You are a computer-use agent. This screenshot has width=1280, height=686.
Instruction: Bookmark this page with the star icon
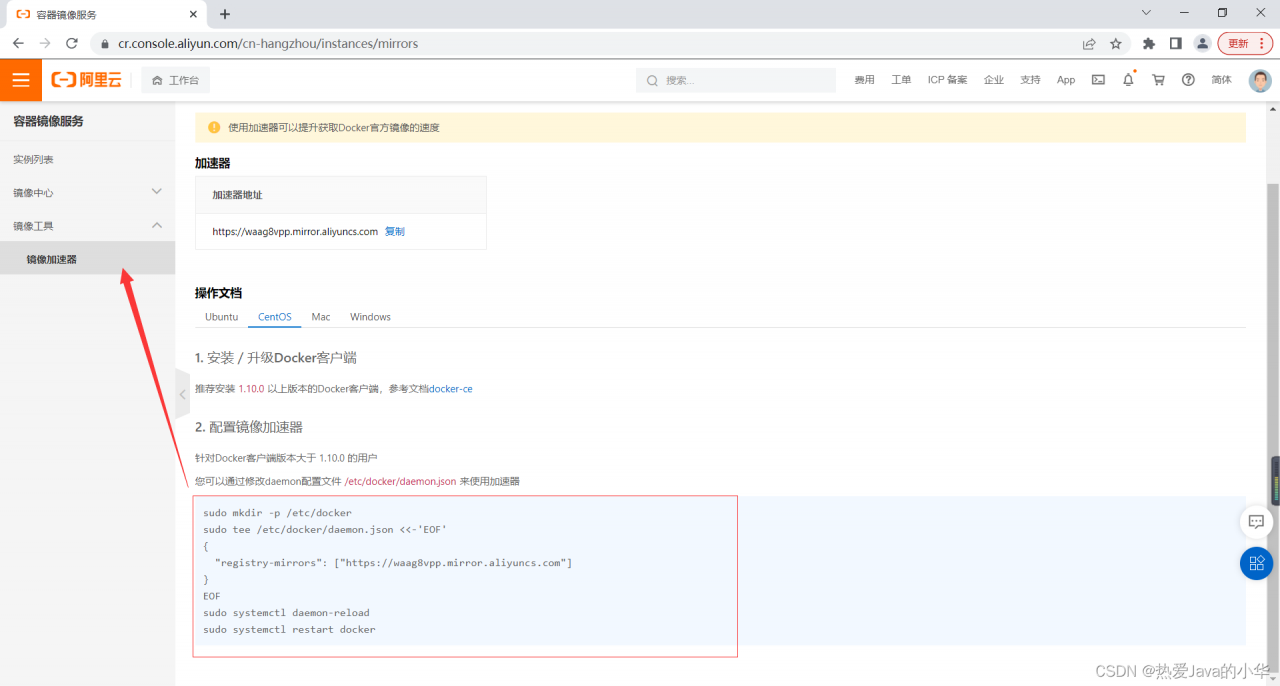click(1116, 44)
